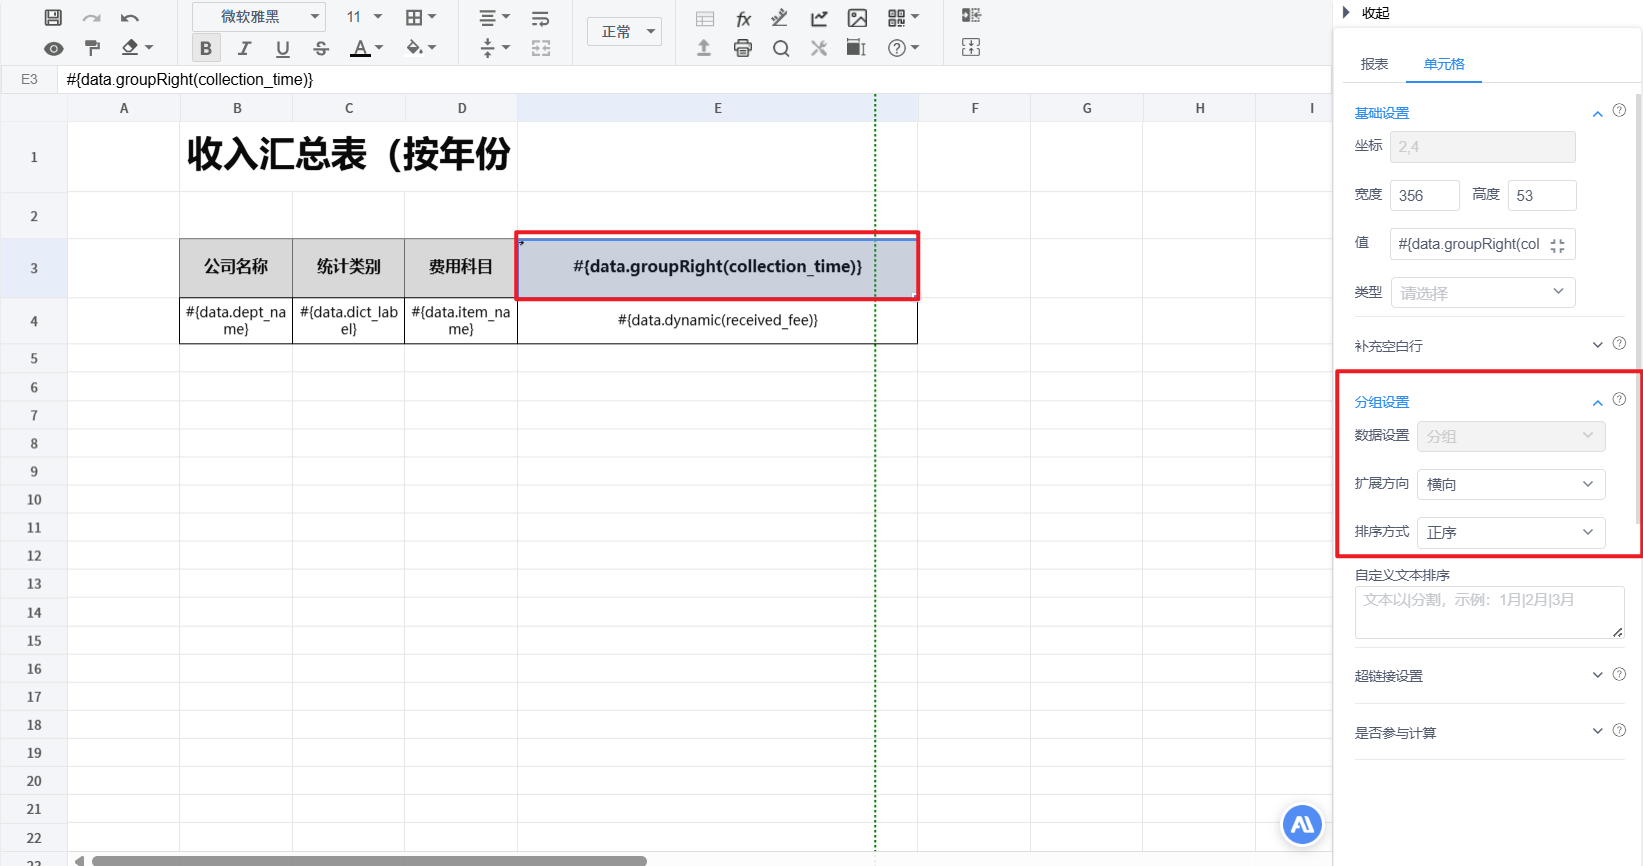Switch to the 单元格 tab
This screenshot has height=866, width=1643.
click(1444, 64)
